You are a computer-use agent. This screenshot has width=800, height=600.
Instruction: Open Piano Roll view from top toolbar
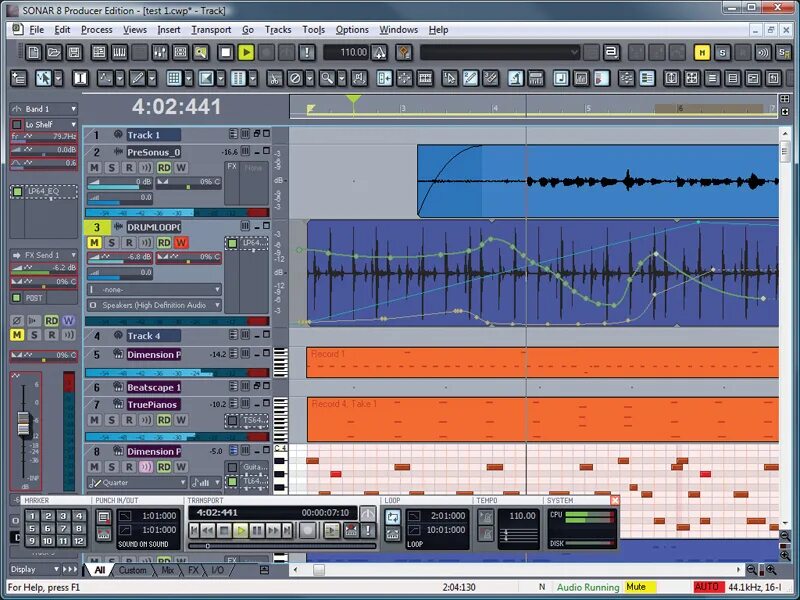tap(119, 52)
